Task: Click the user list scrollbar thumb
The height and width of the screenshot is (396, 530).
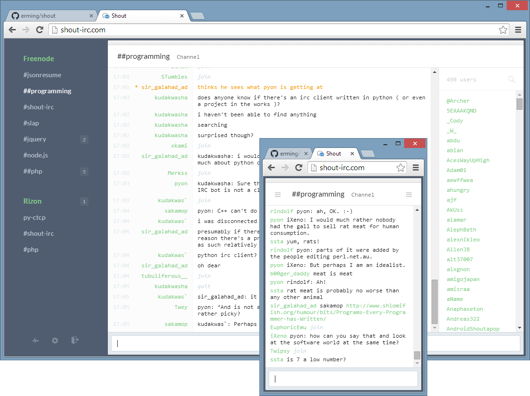Action: (x=520, y=103)
